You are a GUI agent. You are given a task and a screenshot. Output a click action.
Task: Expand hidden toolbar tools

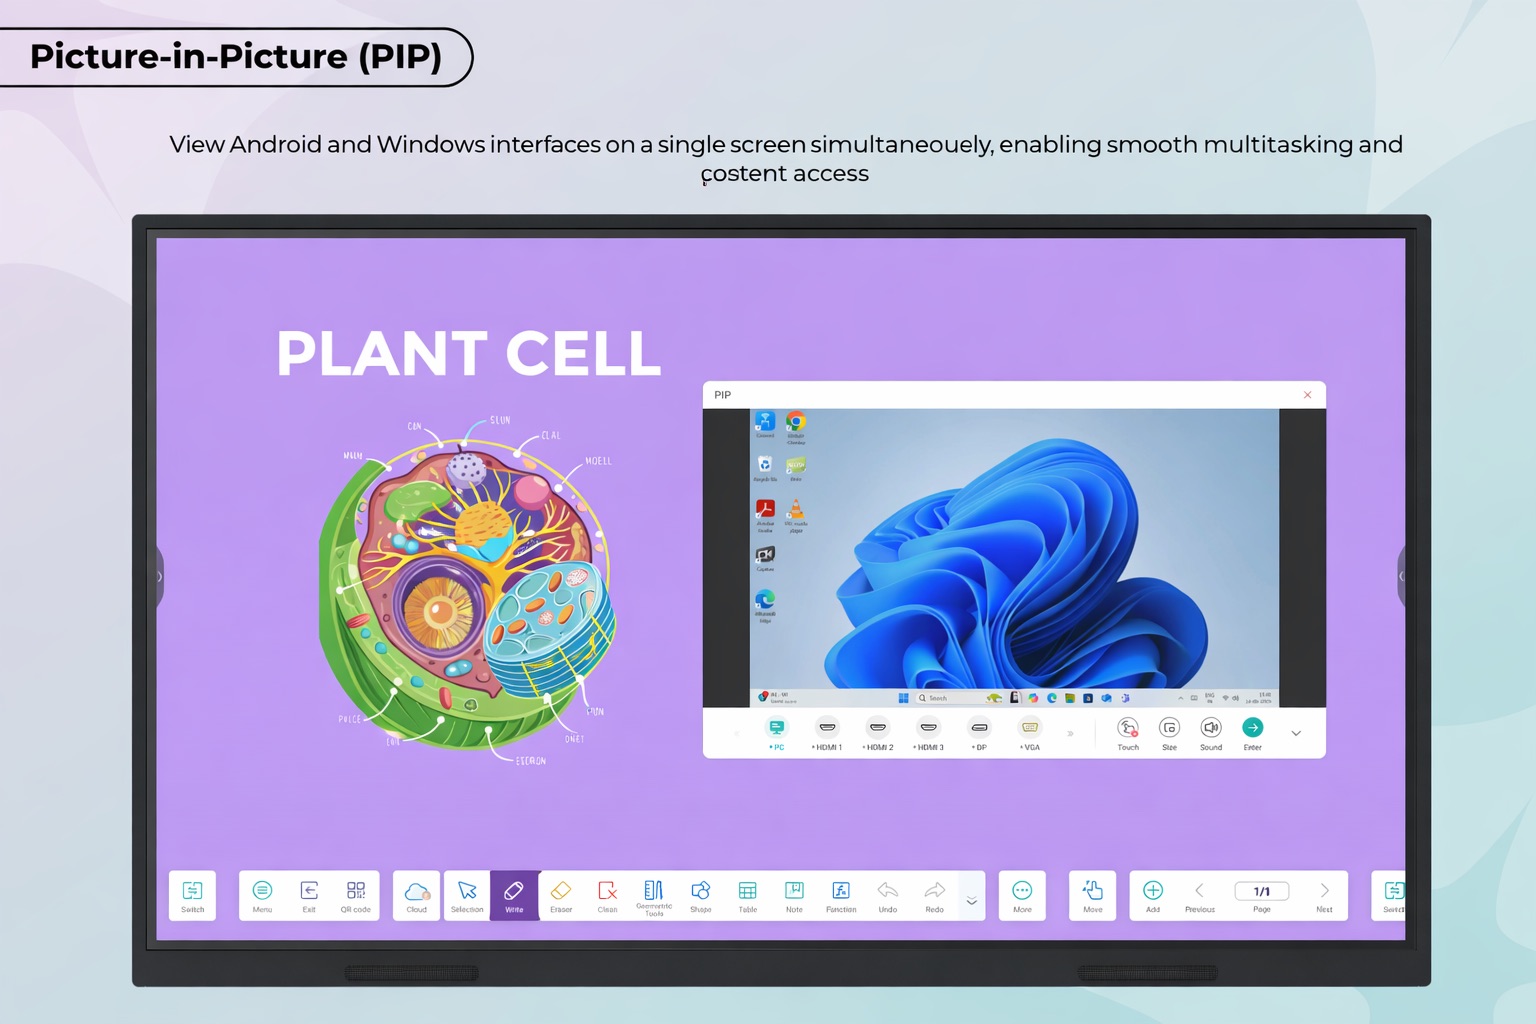click(x=971, y=899)
